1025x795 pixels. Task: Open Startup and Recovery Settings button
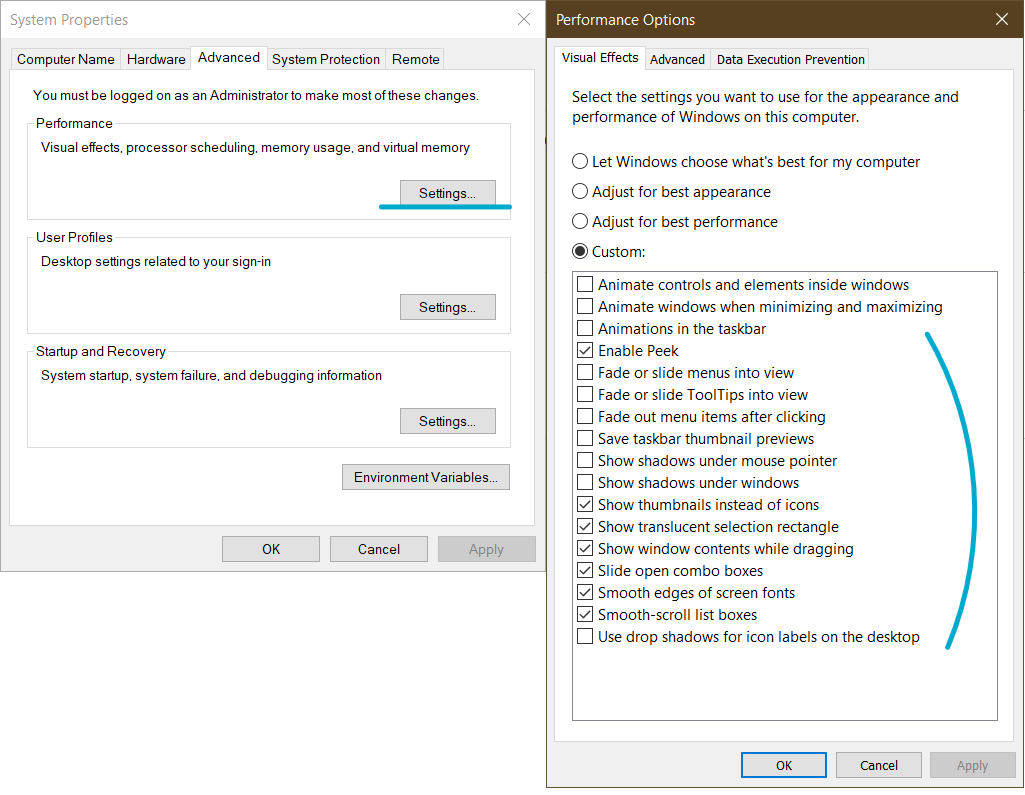[x=448, y=421]
